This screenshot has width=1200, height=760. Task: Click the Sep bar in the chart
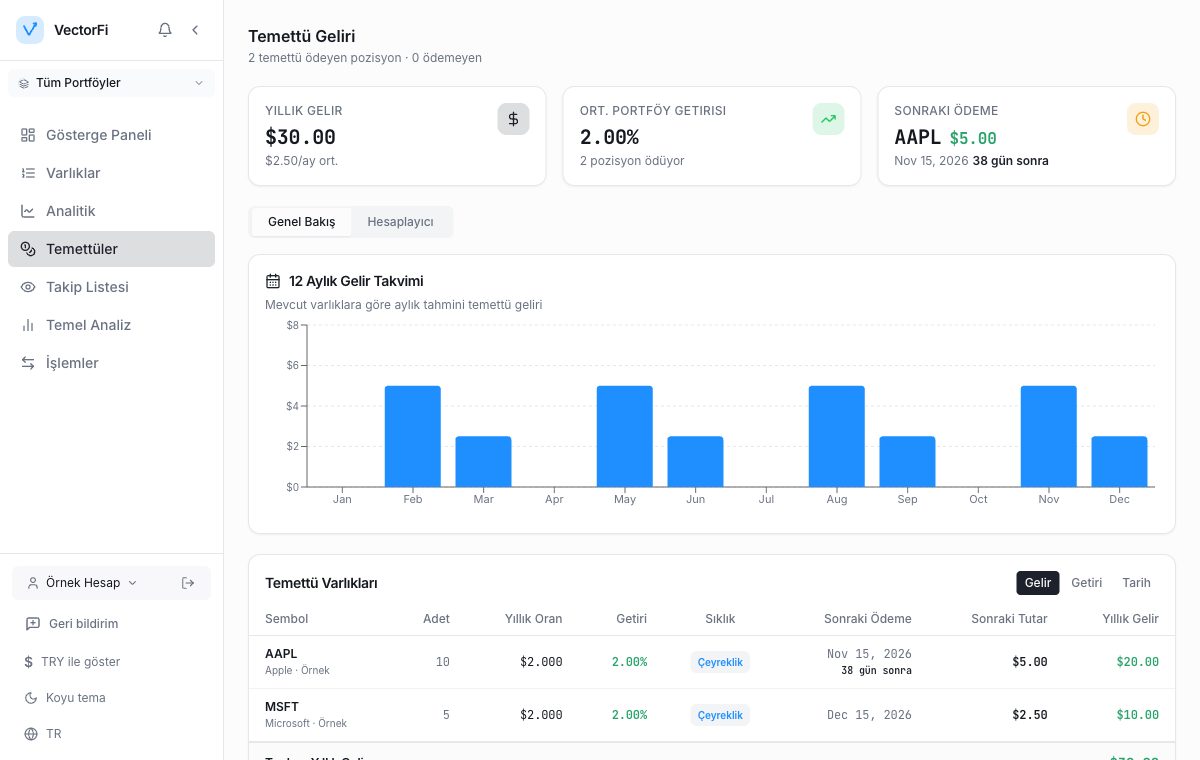point(907,462)
